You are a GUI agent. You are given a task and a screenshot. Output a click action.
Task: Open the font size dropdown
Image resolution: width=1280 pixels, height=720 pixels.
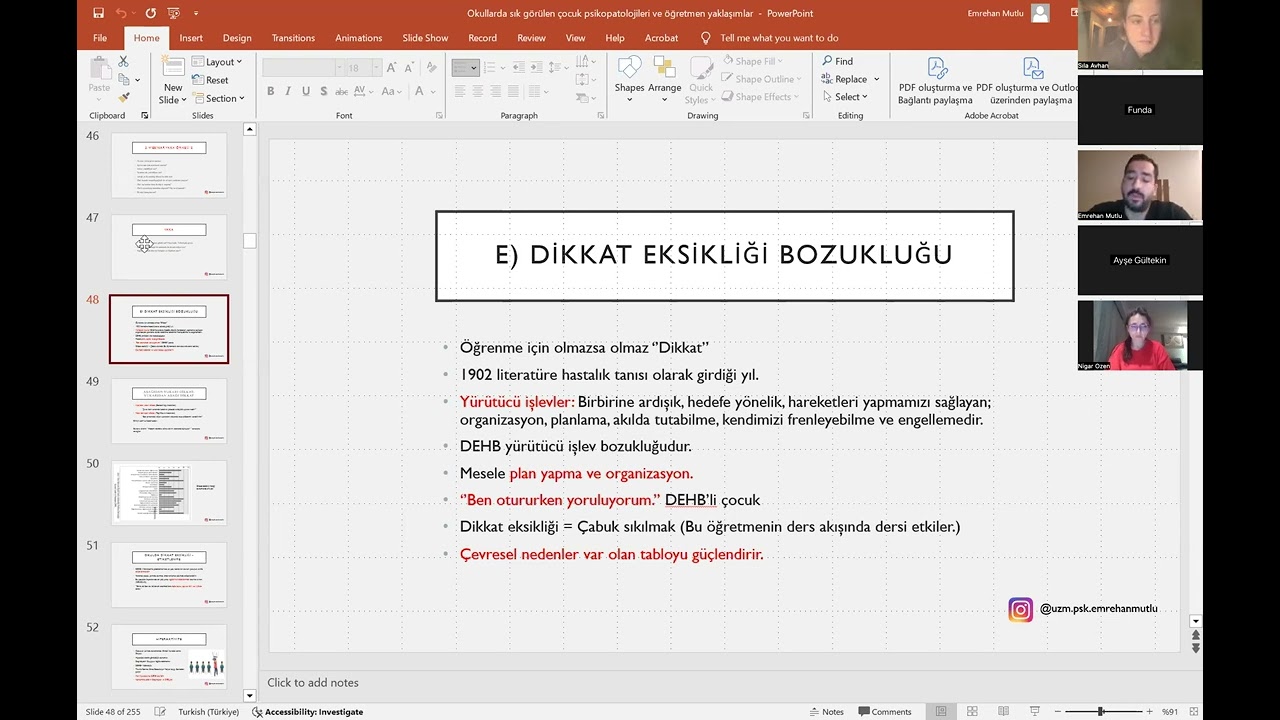pos(374,68)
